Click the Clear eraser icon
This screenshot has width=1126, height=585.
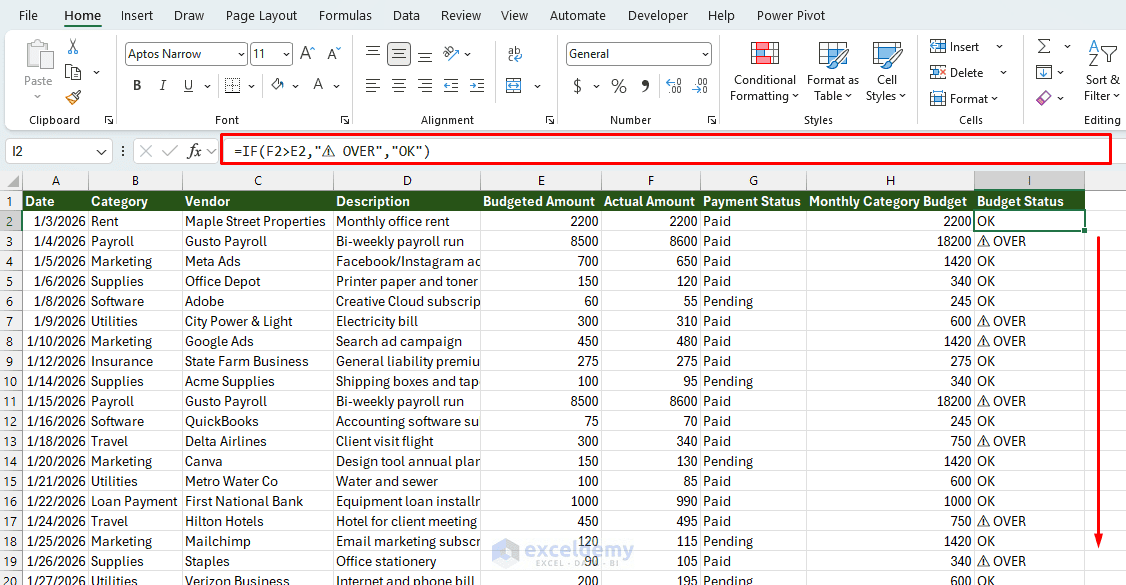click(1044, 97)
